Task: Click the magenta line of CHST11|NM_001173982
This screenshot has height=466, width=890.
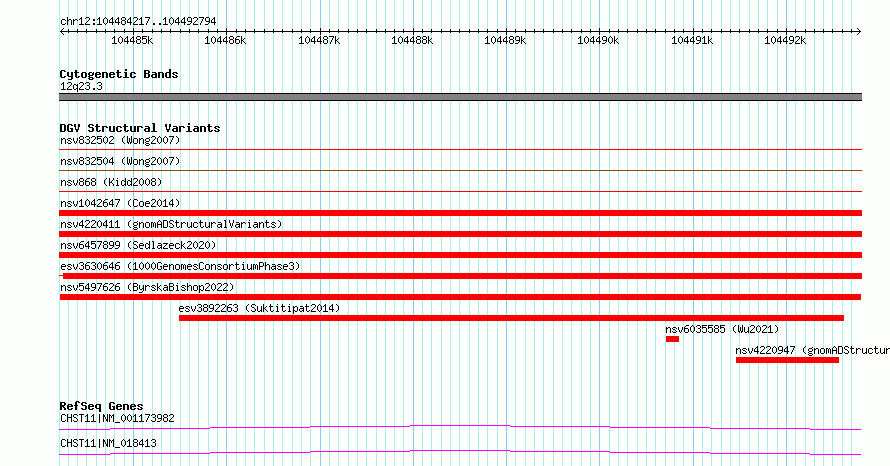Action: click(460, 427)
